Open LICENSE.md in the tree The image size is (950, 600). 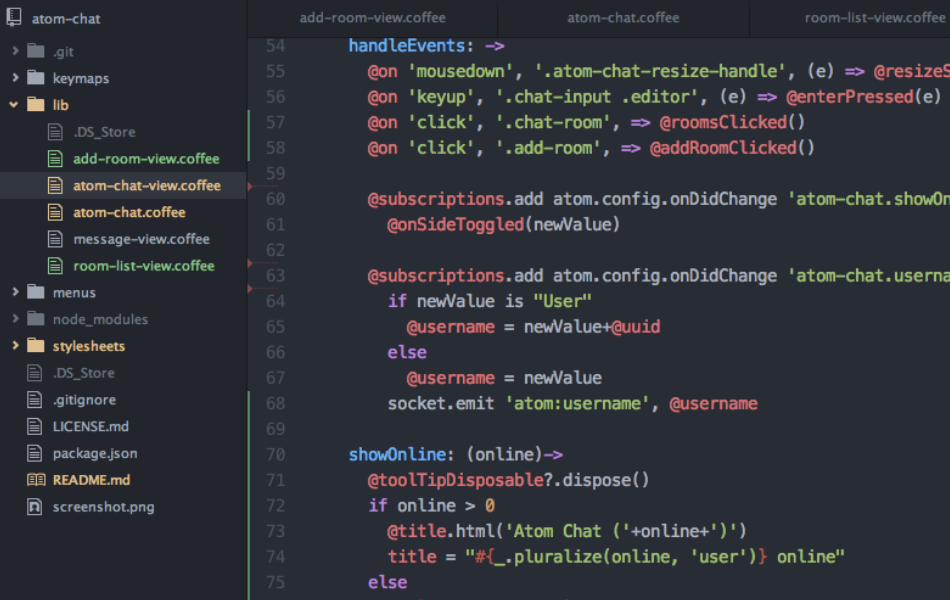(x=90, y=426)
